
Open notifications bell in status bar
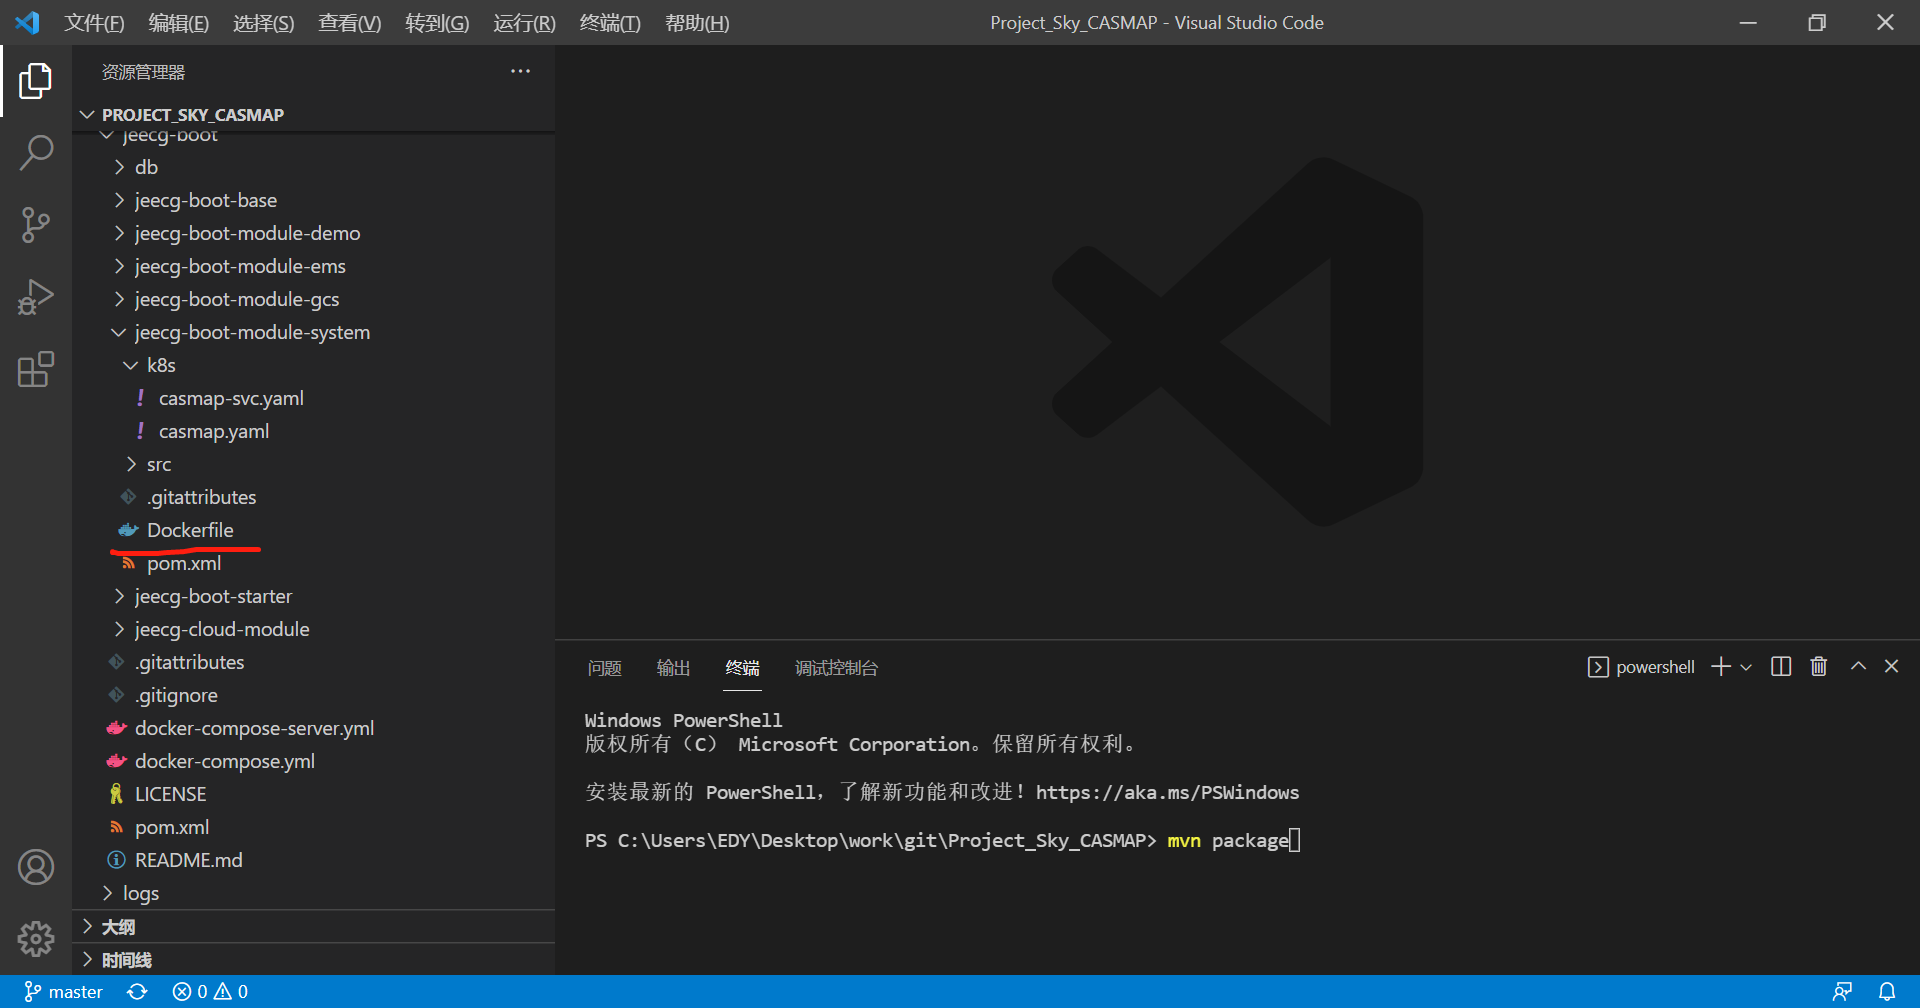(x=1887, y=992)
